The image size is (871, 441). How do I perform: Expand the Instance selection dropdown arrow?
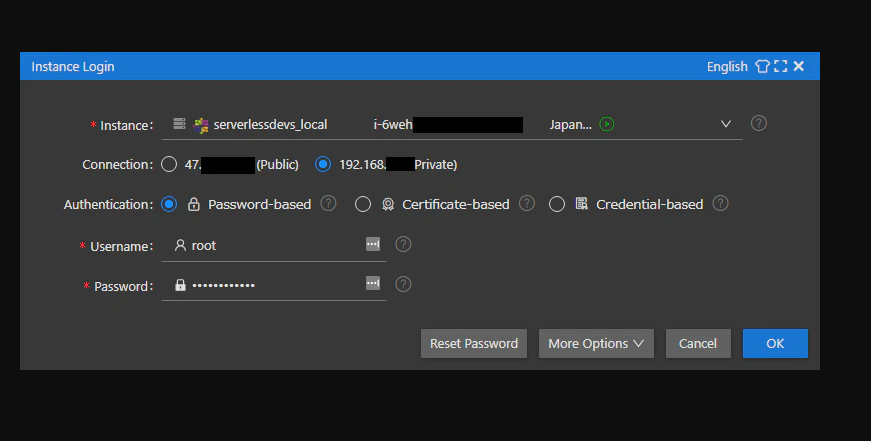coord(725,124)
